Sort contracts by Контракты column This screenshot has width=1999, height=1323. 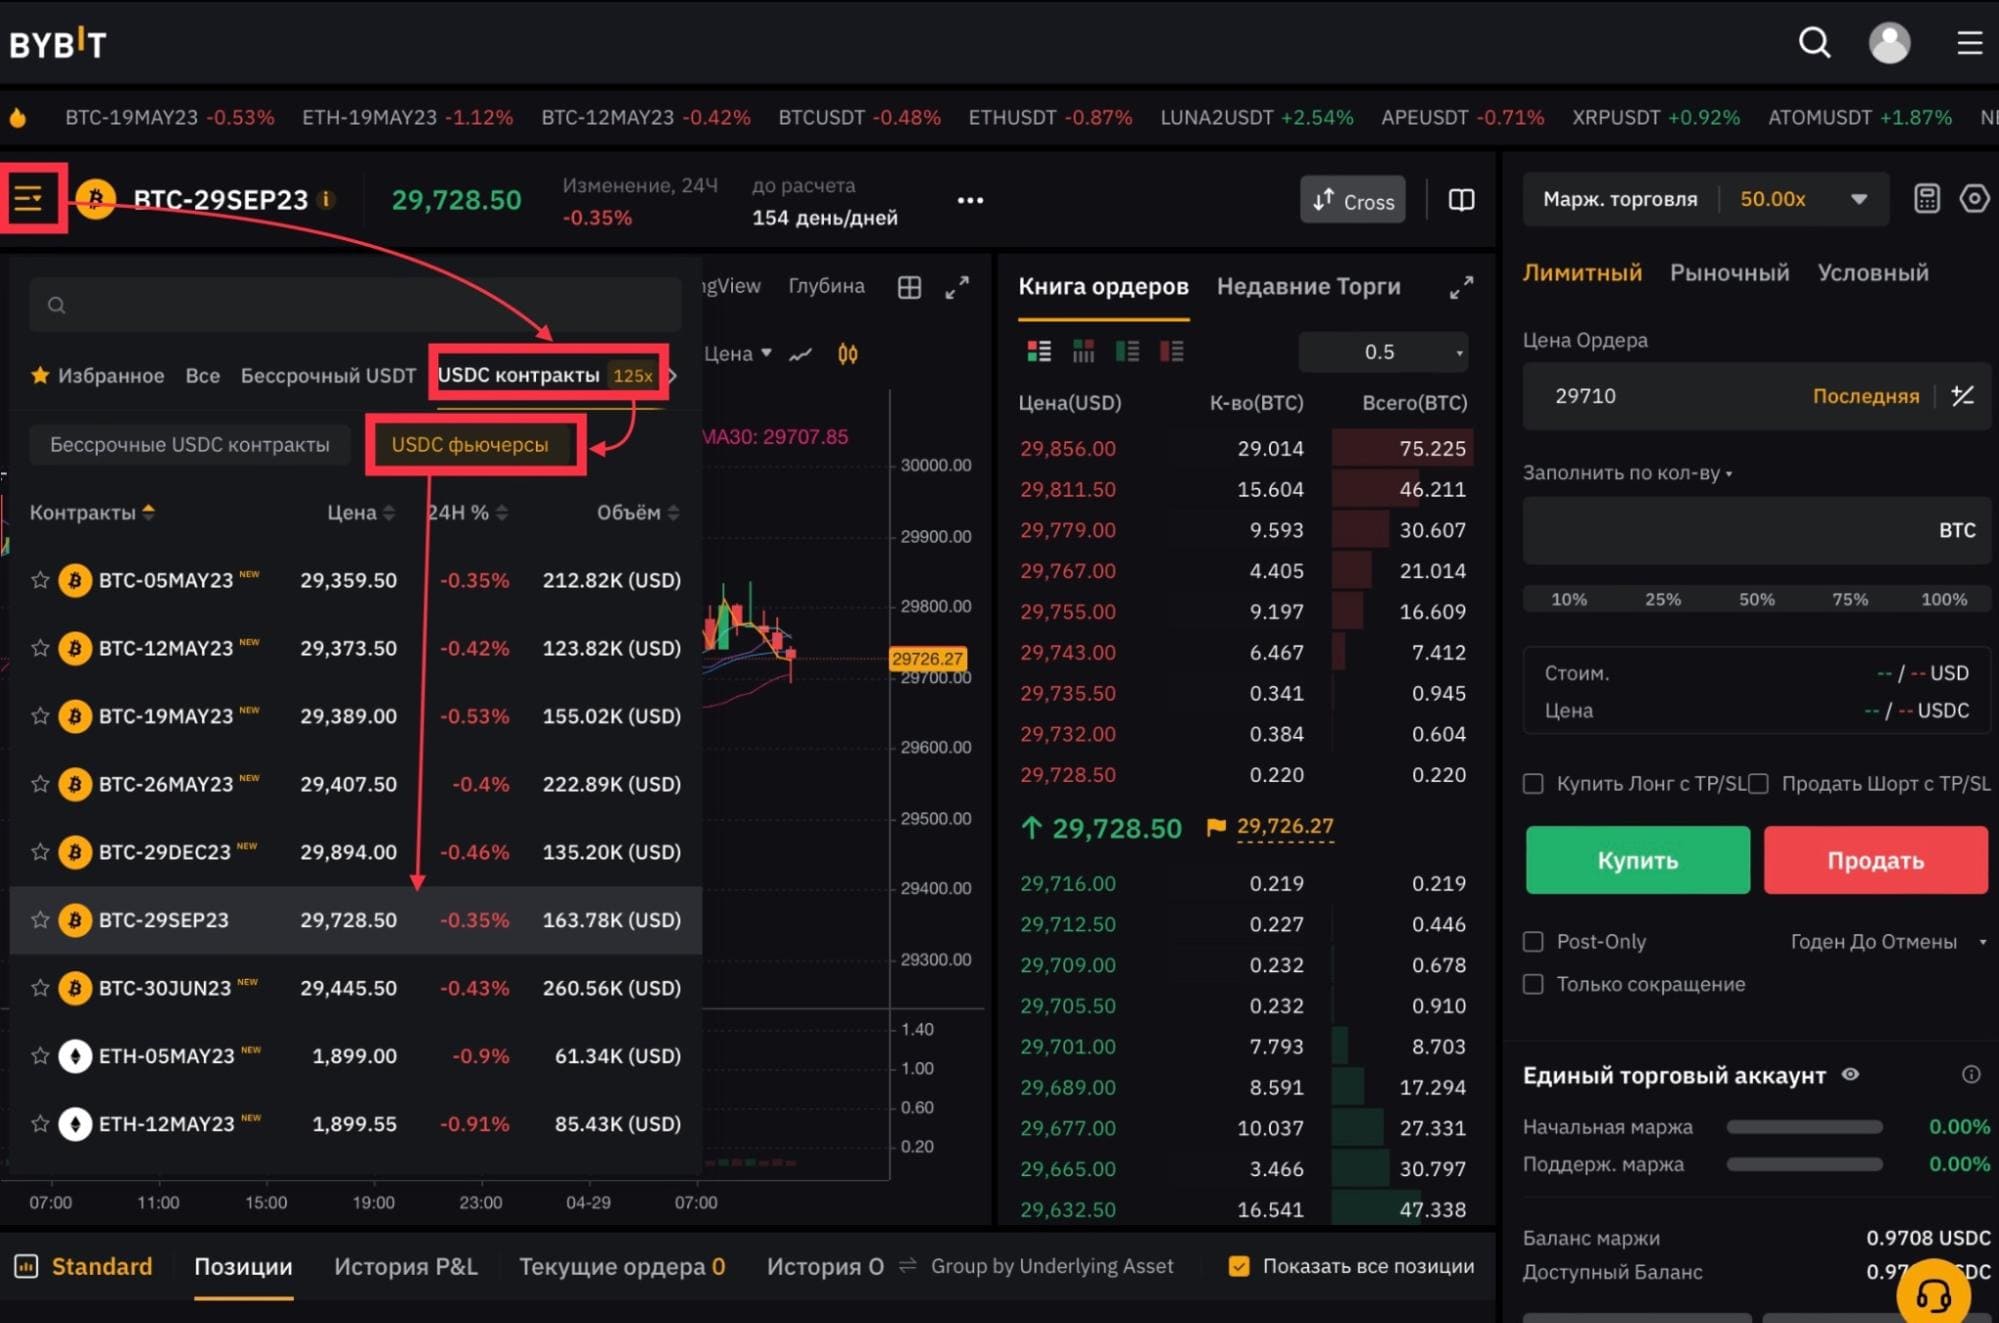(x=92, y=512)
